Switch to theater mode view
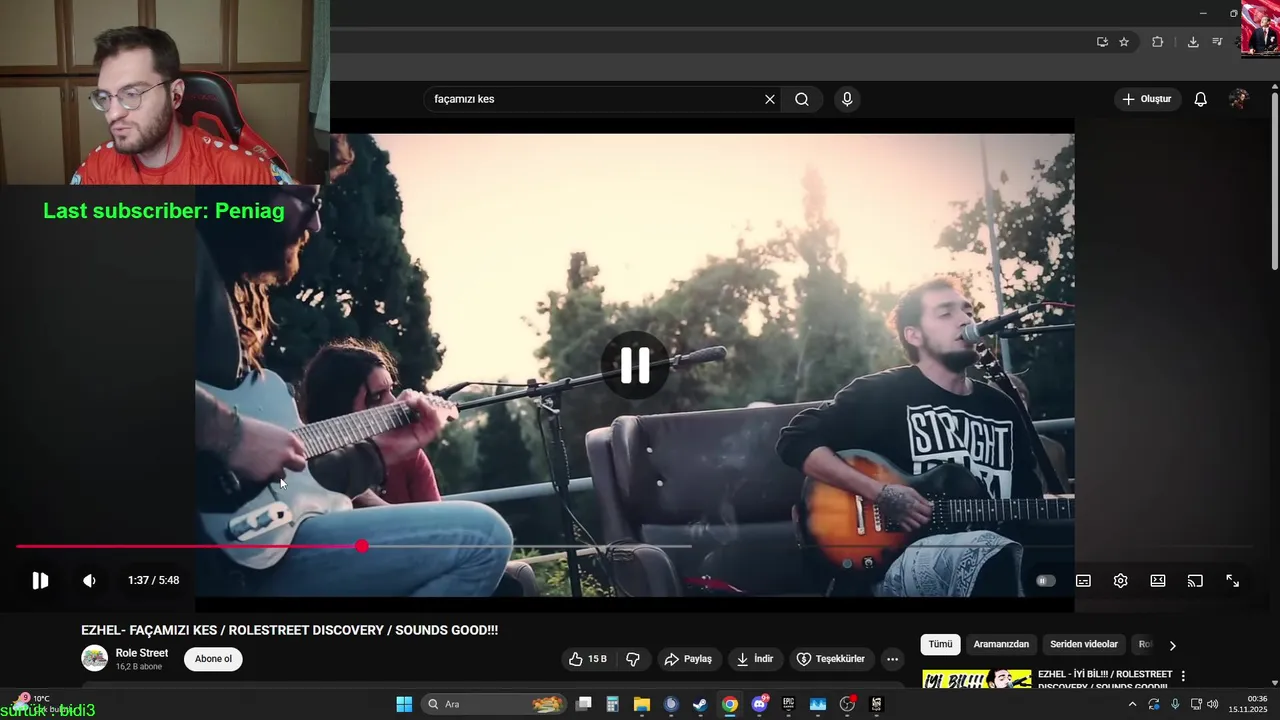The height and width of the screenshot is (720, 1280). 1158,581
